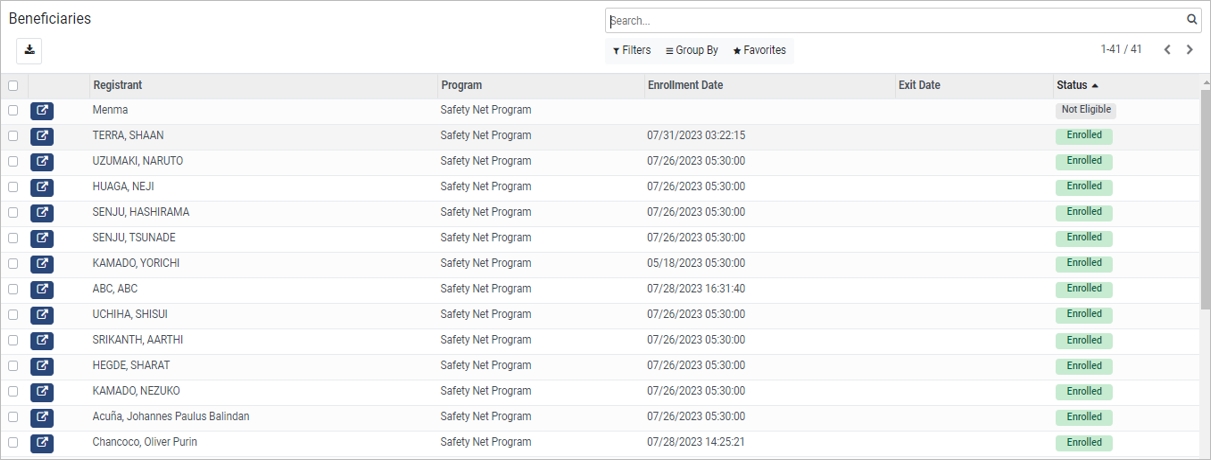Click the search magnifier icon

tap(1192, 20)
